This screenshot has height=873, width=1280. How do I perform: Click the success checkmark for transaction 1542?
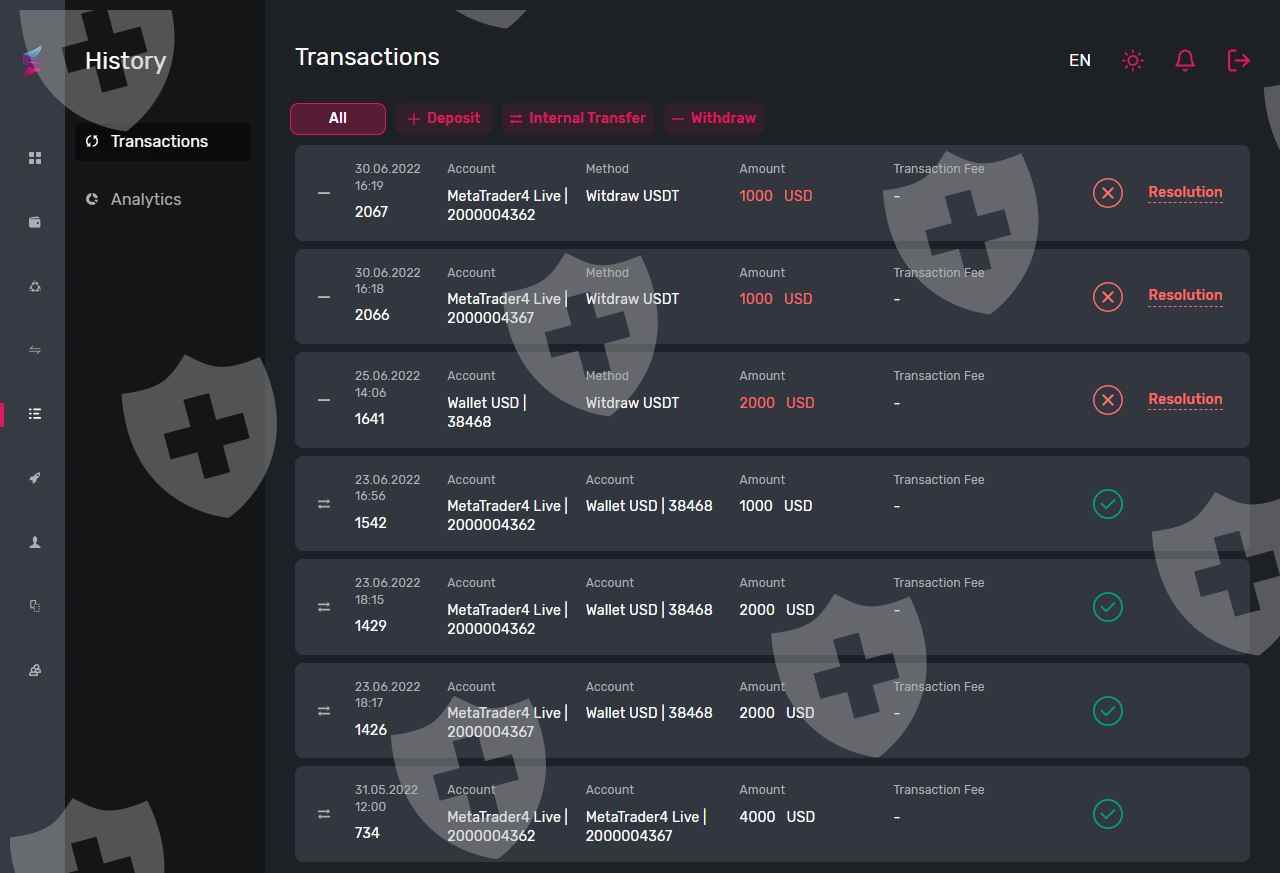1107,504
